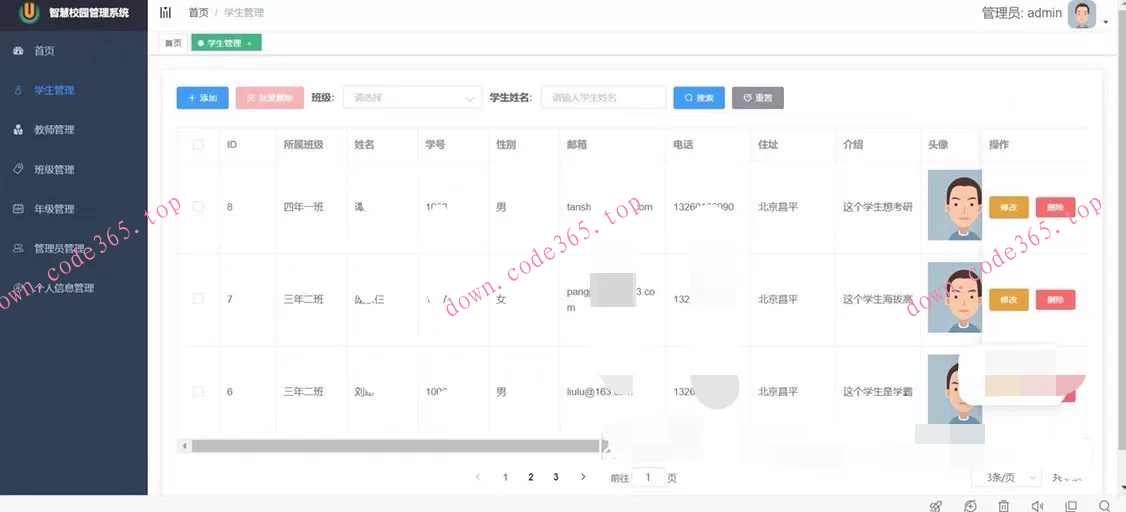
Task: Click the avatar thumbnail in row ID 7
Action: coord(955,297)
